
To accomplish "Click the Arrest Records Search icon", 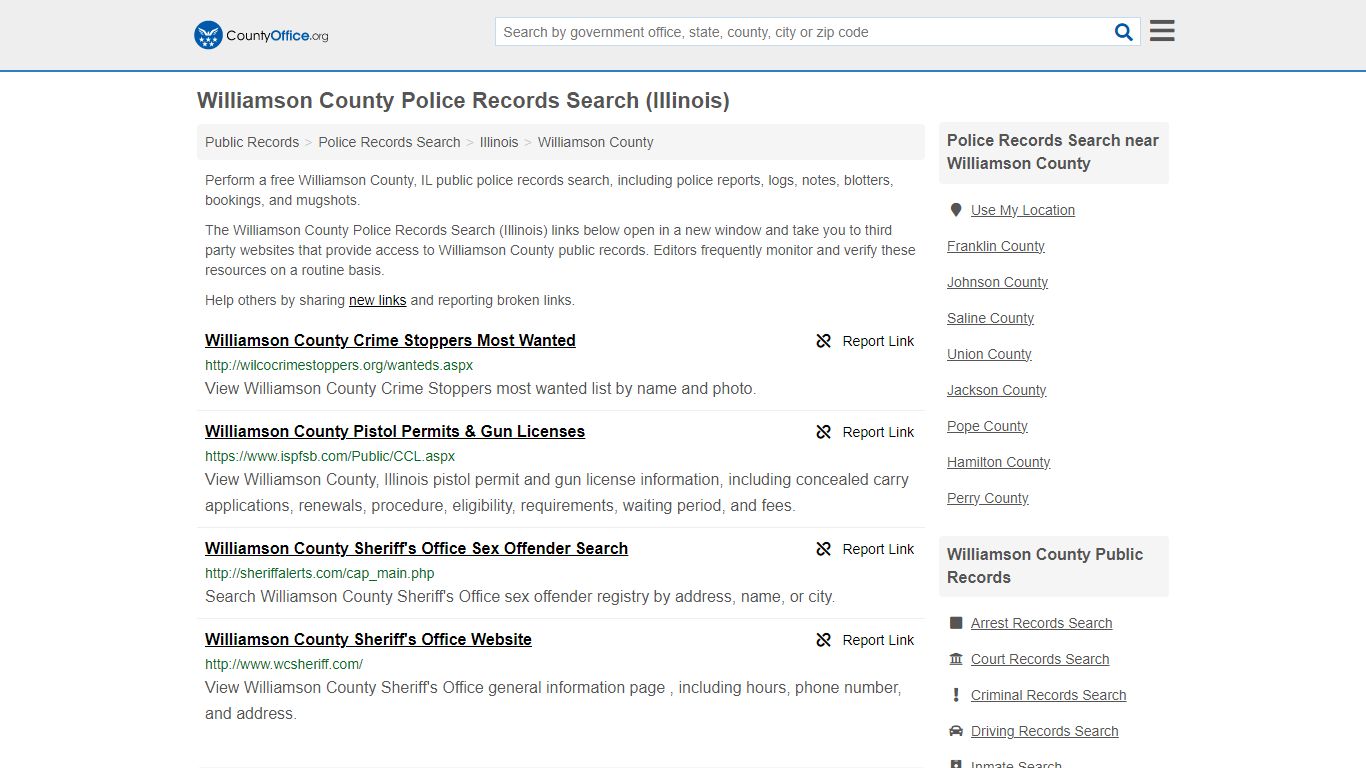I will coord(956,623).
